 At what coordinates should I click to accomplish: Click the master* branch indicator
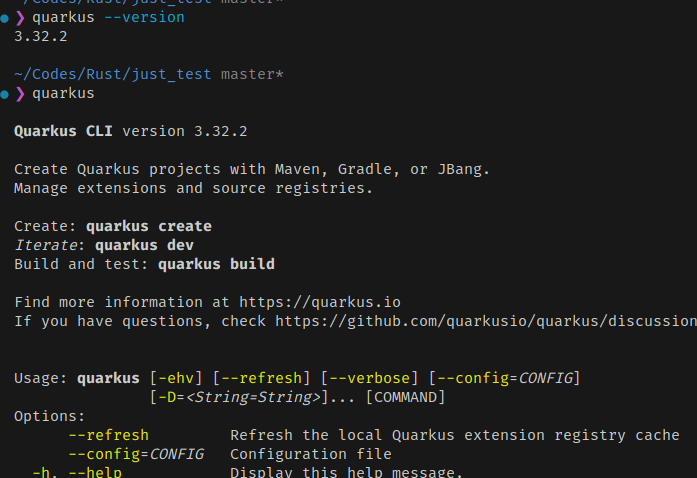tap(252, 74)
